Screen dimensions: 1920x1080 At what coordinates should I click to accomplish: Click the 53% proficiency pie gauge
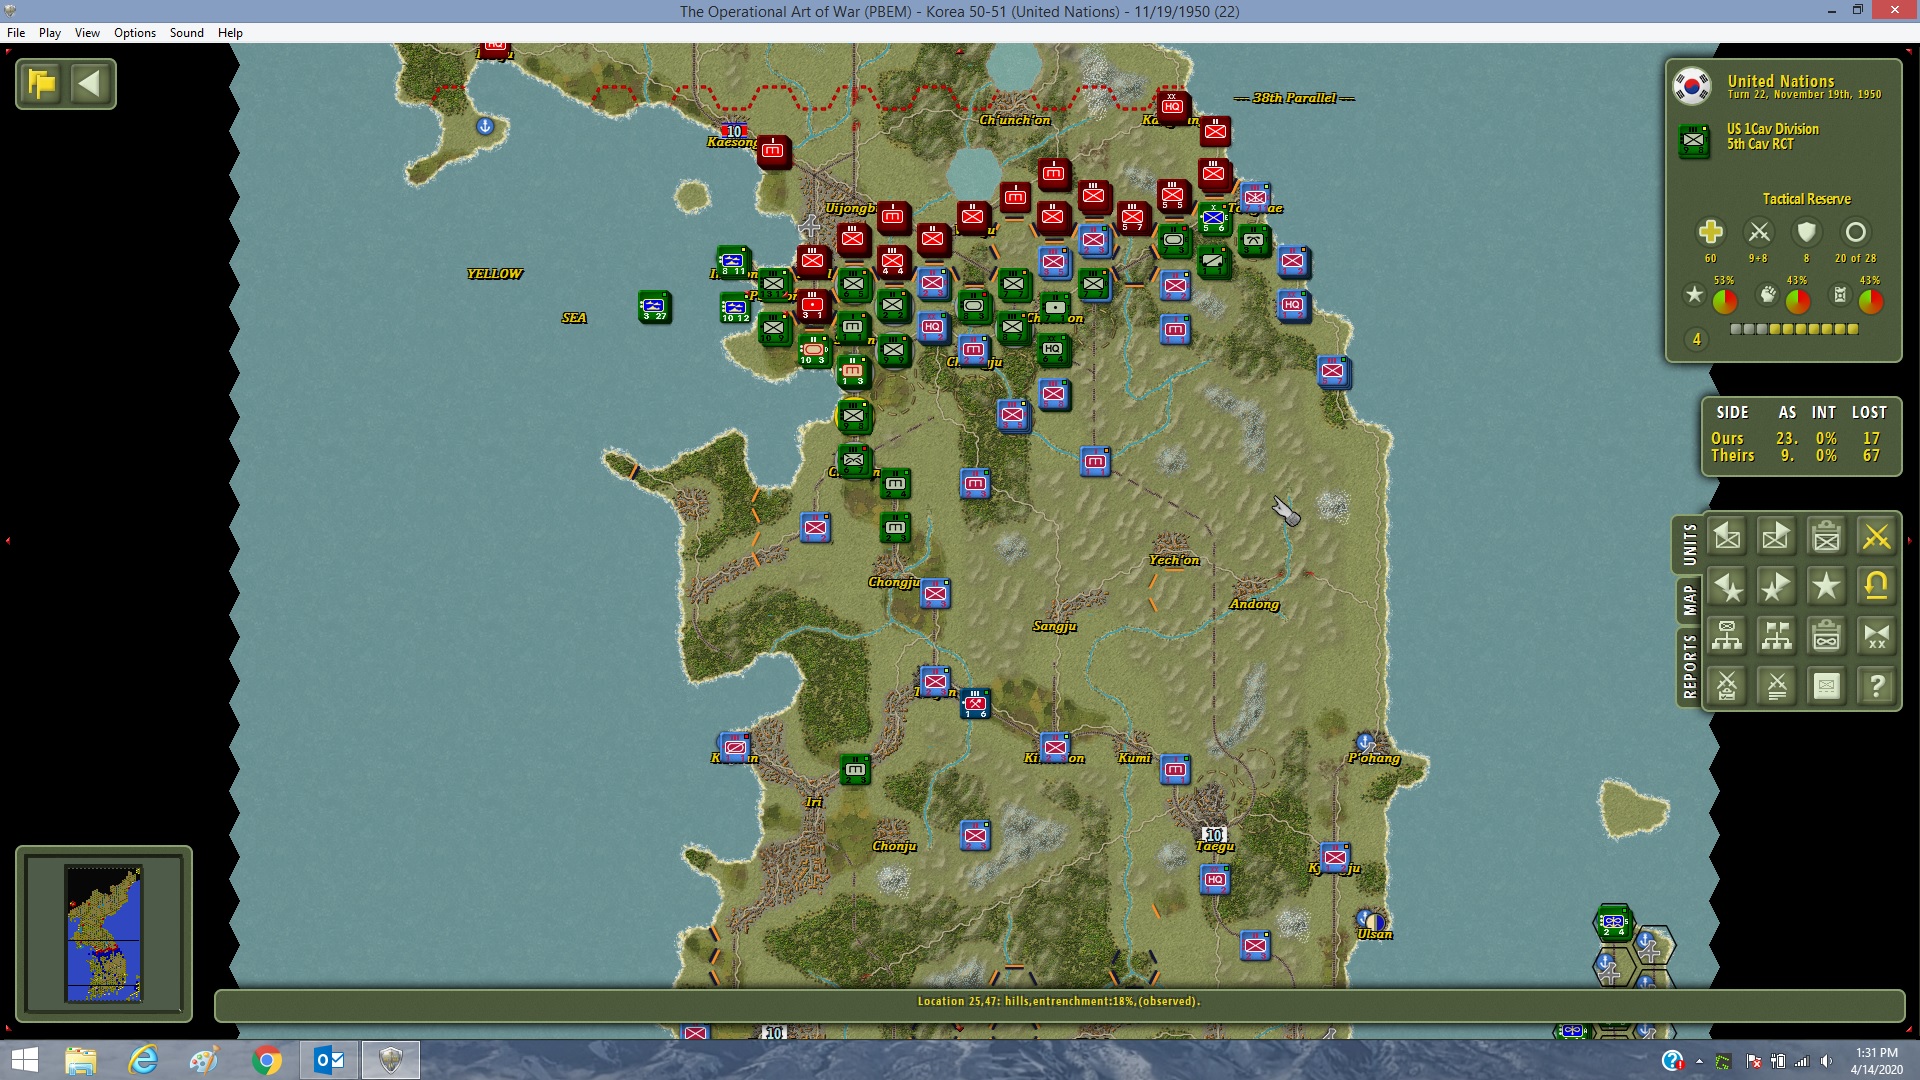[x=1725, y=300]
